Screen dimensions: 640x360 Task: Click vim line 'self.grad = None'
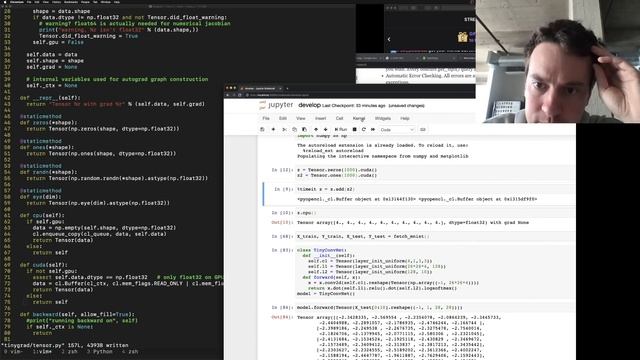tap(52, 67)
